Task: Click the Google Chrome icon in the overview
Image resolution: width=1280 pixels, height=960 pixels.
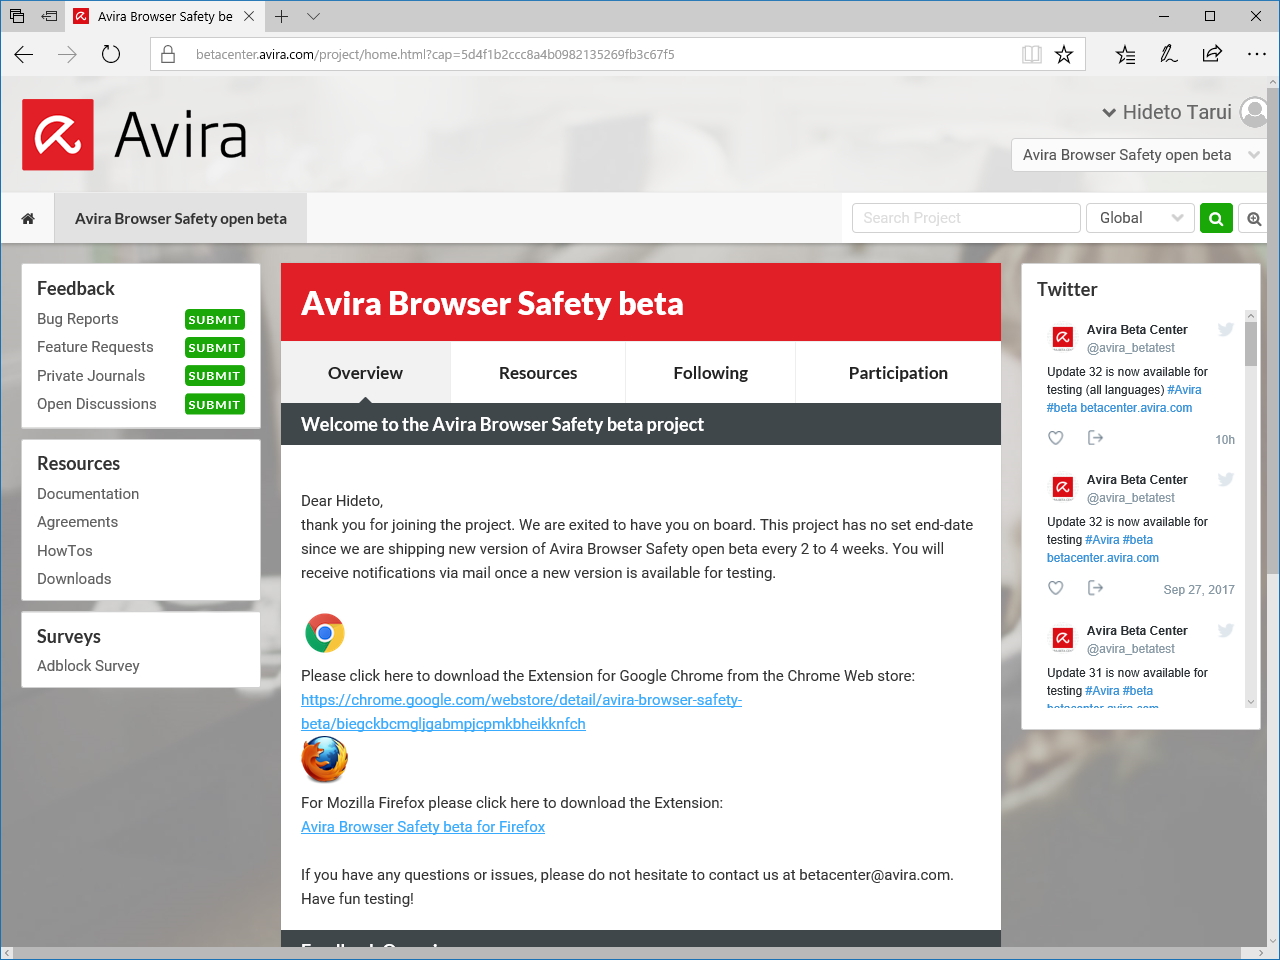Action: [x=324, y=633]
